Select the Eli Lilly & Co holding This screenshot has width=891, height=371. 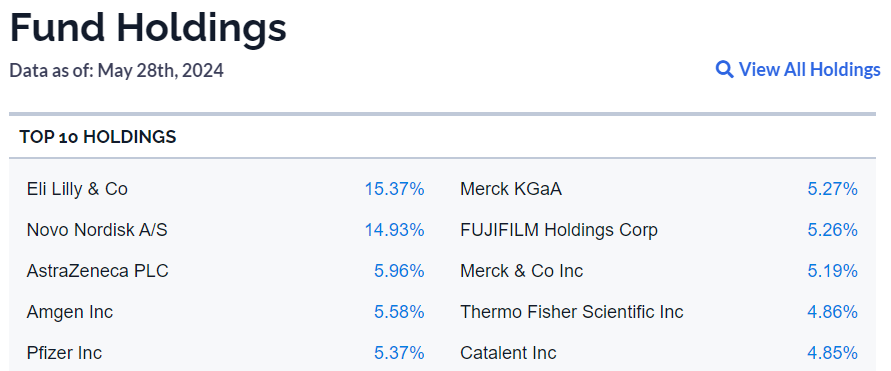[x=77, y=189]
